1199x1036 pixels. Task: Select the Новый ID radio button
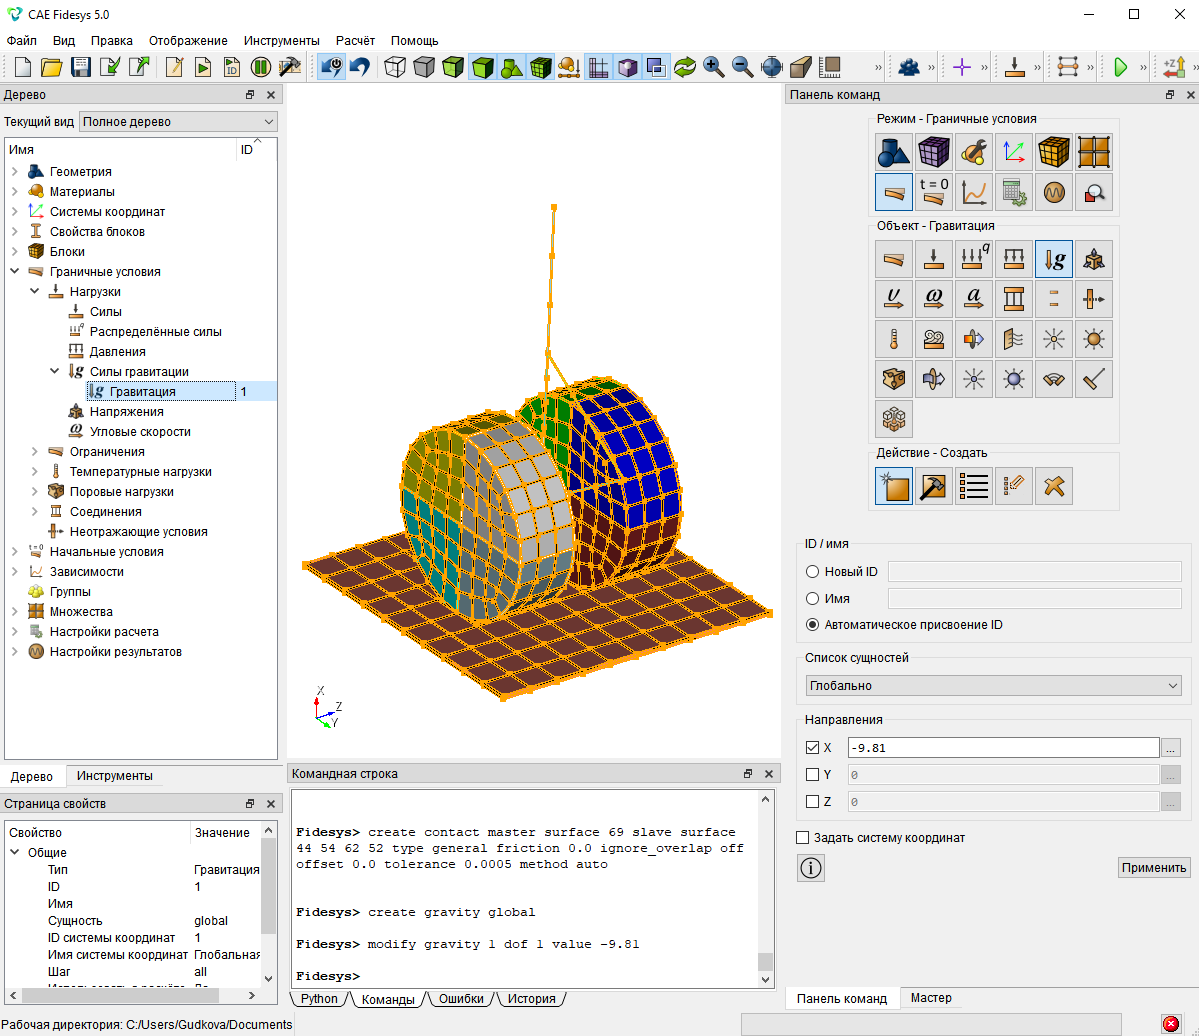813,571
